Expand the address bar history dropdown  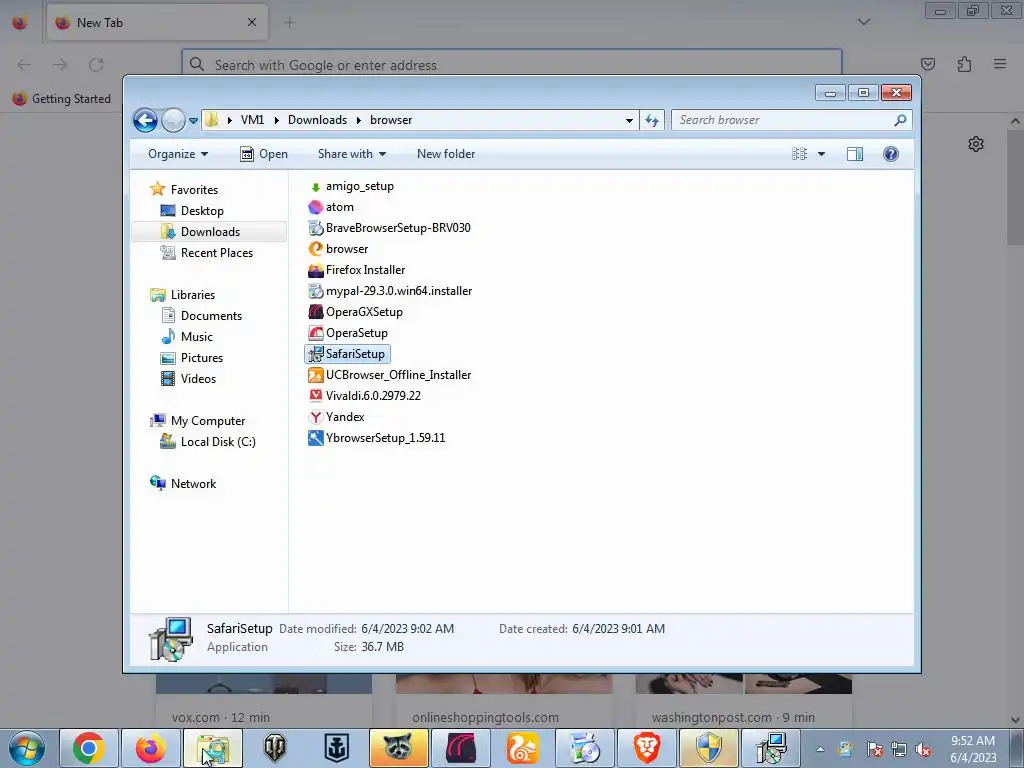[629, 120]
